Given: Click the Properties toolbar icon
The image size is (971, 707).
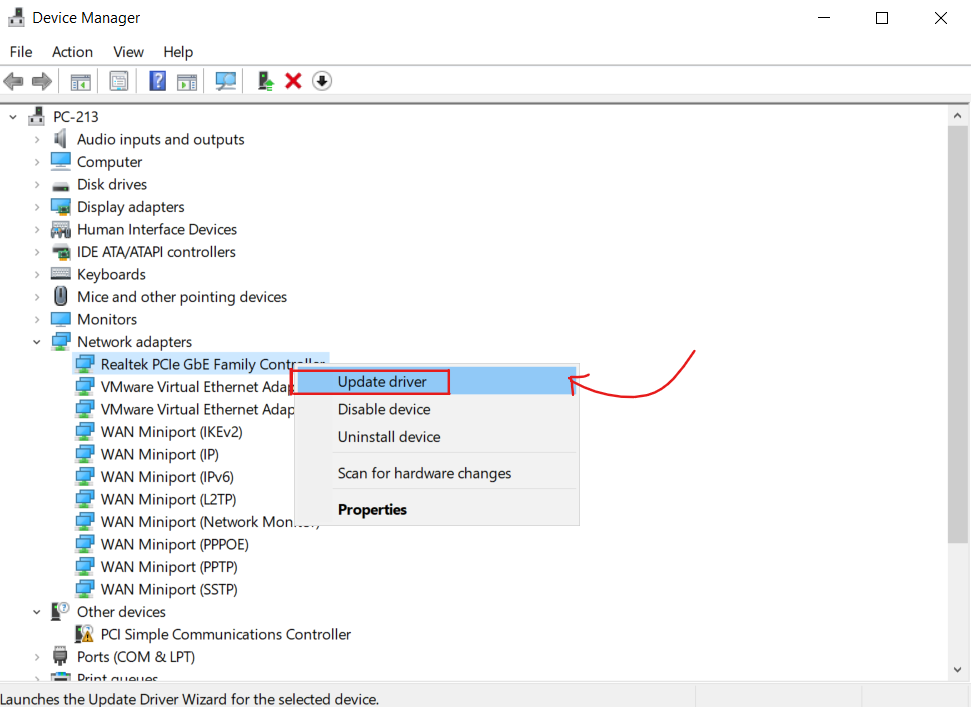Looking at the screenshot, I should (x=119, y=81).
